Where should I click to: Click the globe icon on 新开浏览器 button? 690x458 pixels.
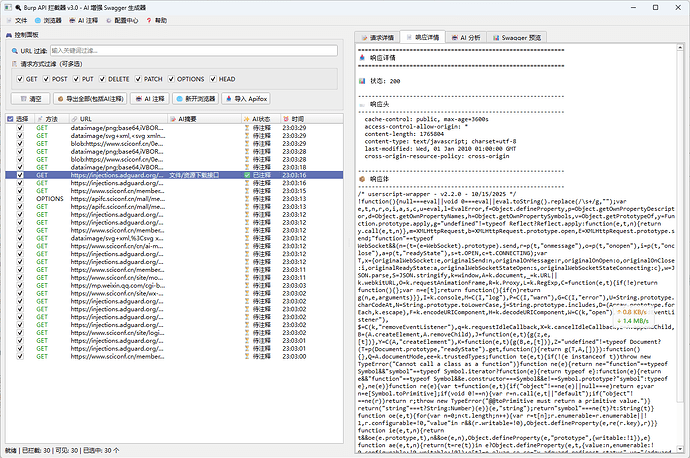(180, 99)
